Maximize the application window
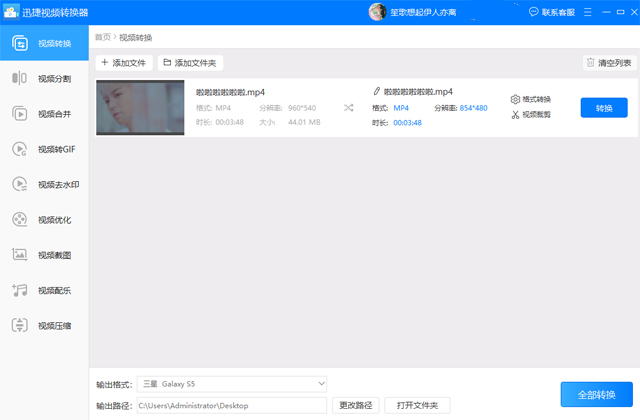 coord(620,12)
